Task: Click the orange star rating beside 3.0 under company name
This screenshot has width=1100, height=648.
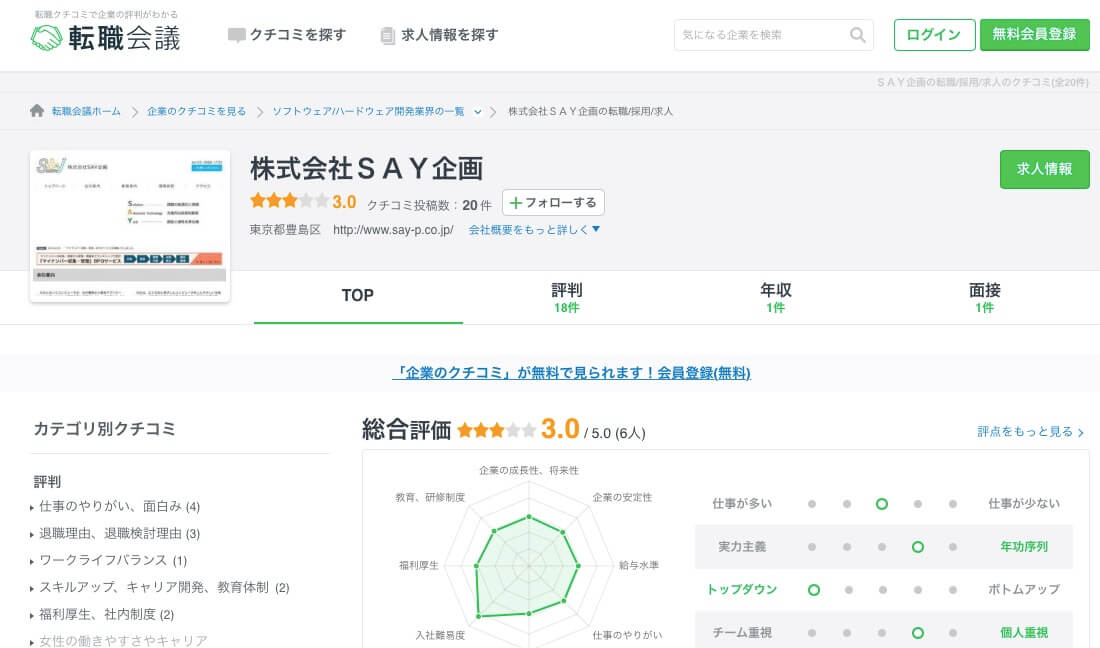Action: click(289, 201)
